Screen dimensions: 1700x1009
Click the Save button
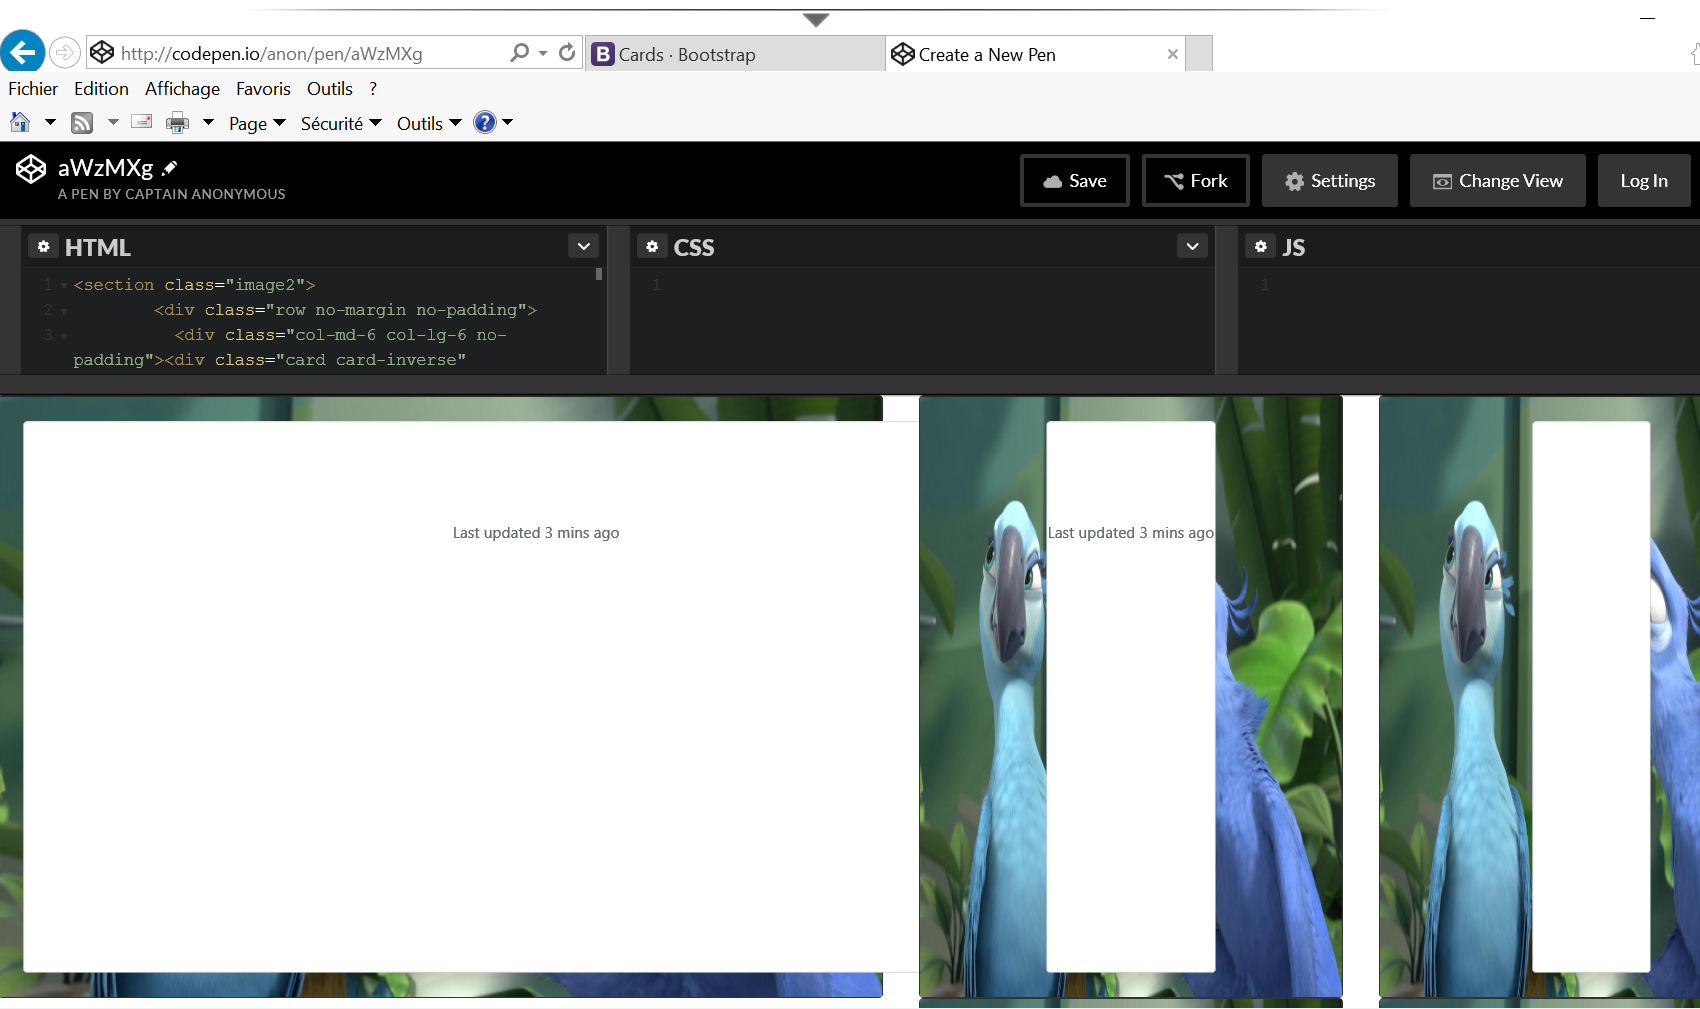point(1075,181)
